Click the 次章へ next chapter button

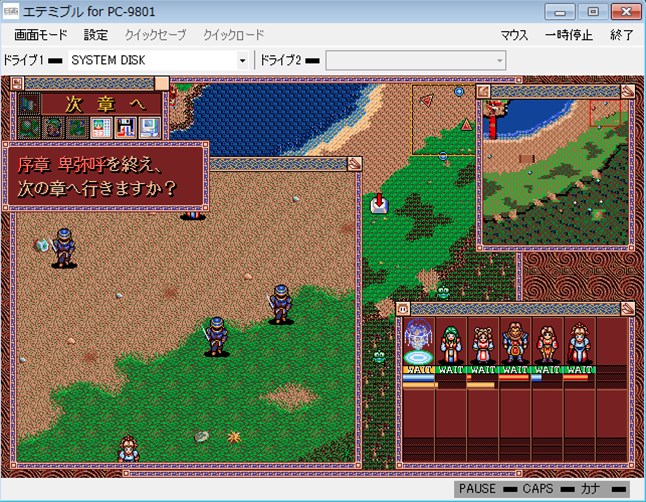click(x=101, y=104)
